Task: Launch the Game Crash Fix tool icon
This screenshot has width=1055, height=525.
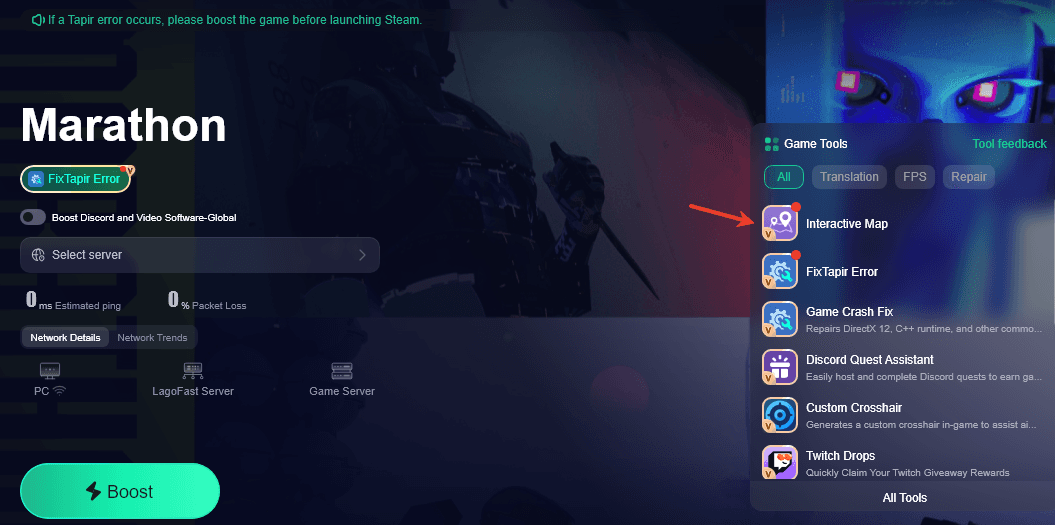Action: click(780, 319)
